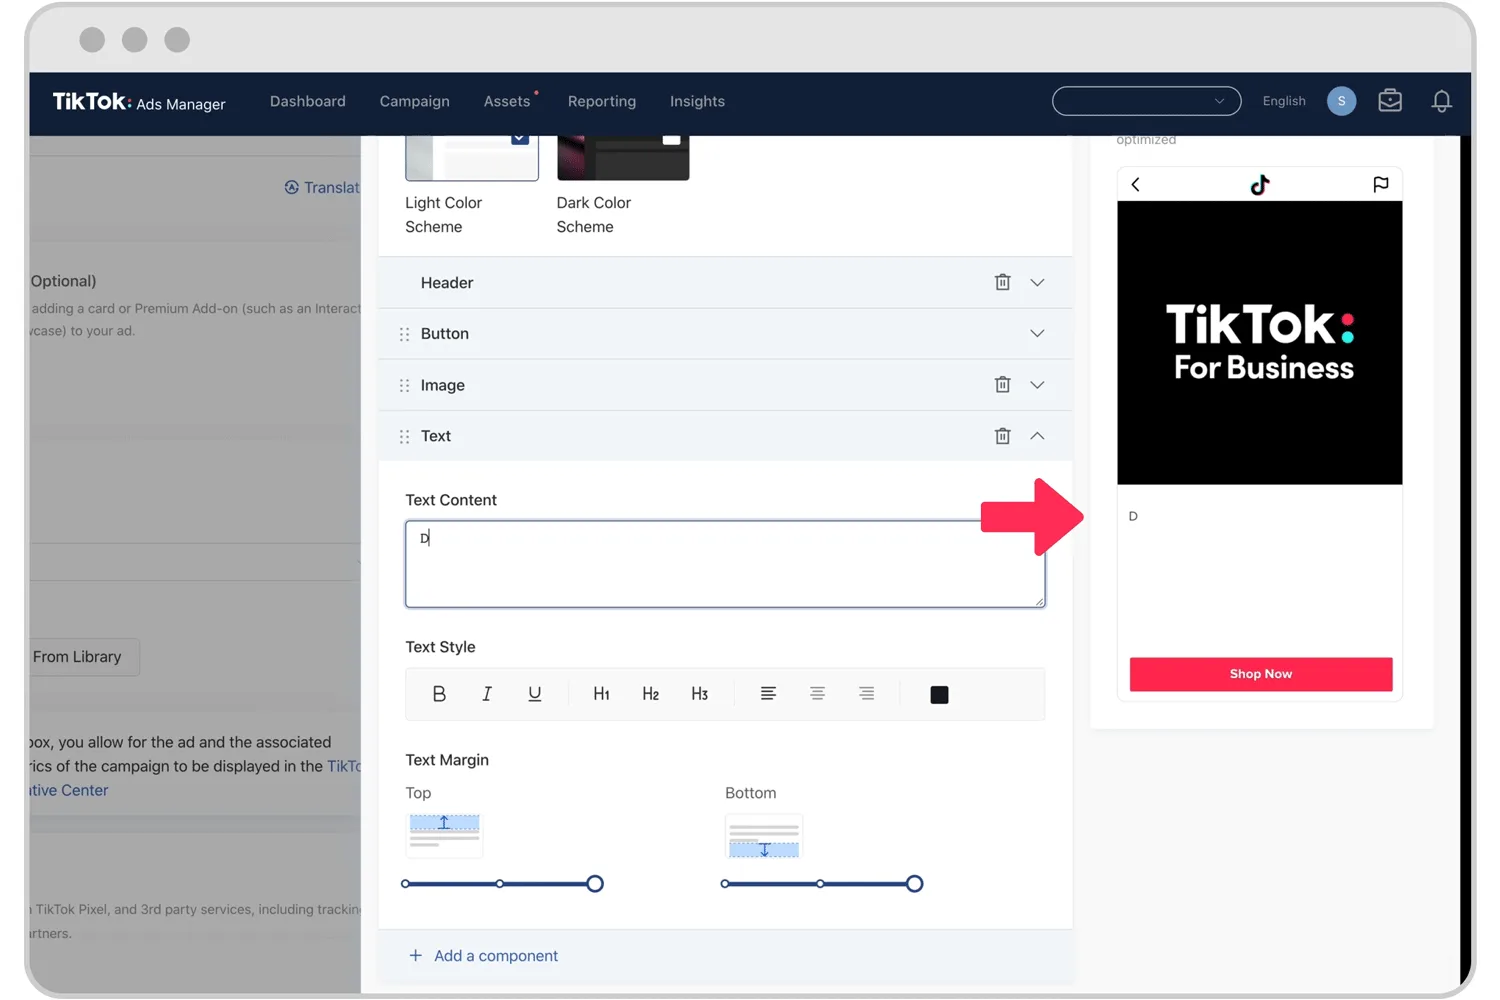Open the Reporting menu

click(x=602, y=101)
